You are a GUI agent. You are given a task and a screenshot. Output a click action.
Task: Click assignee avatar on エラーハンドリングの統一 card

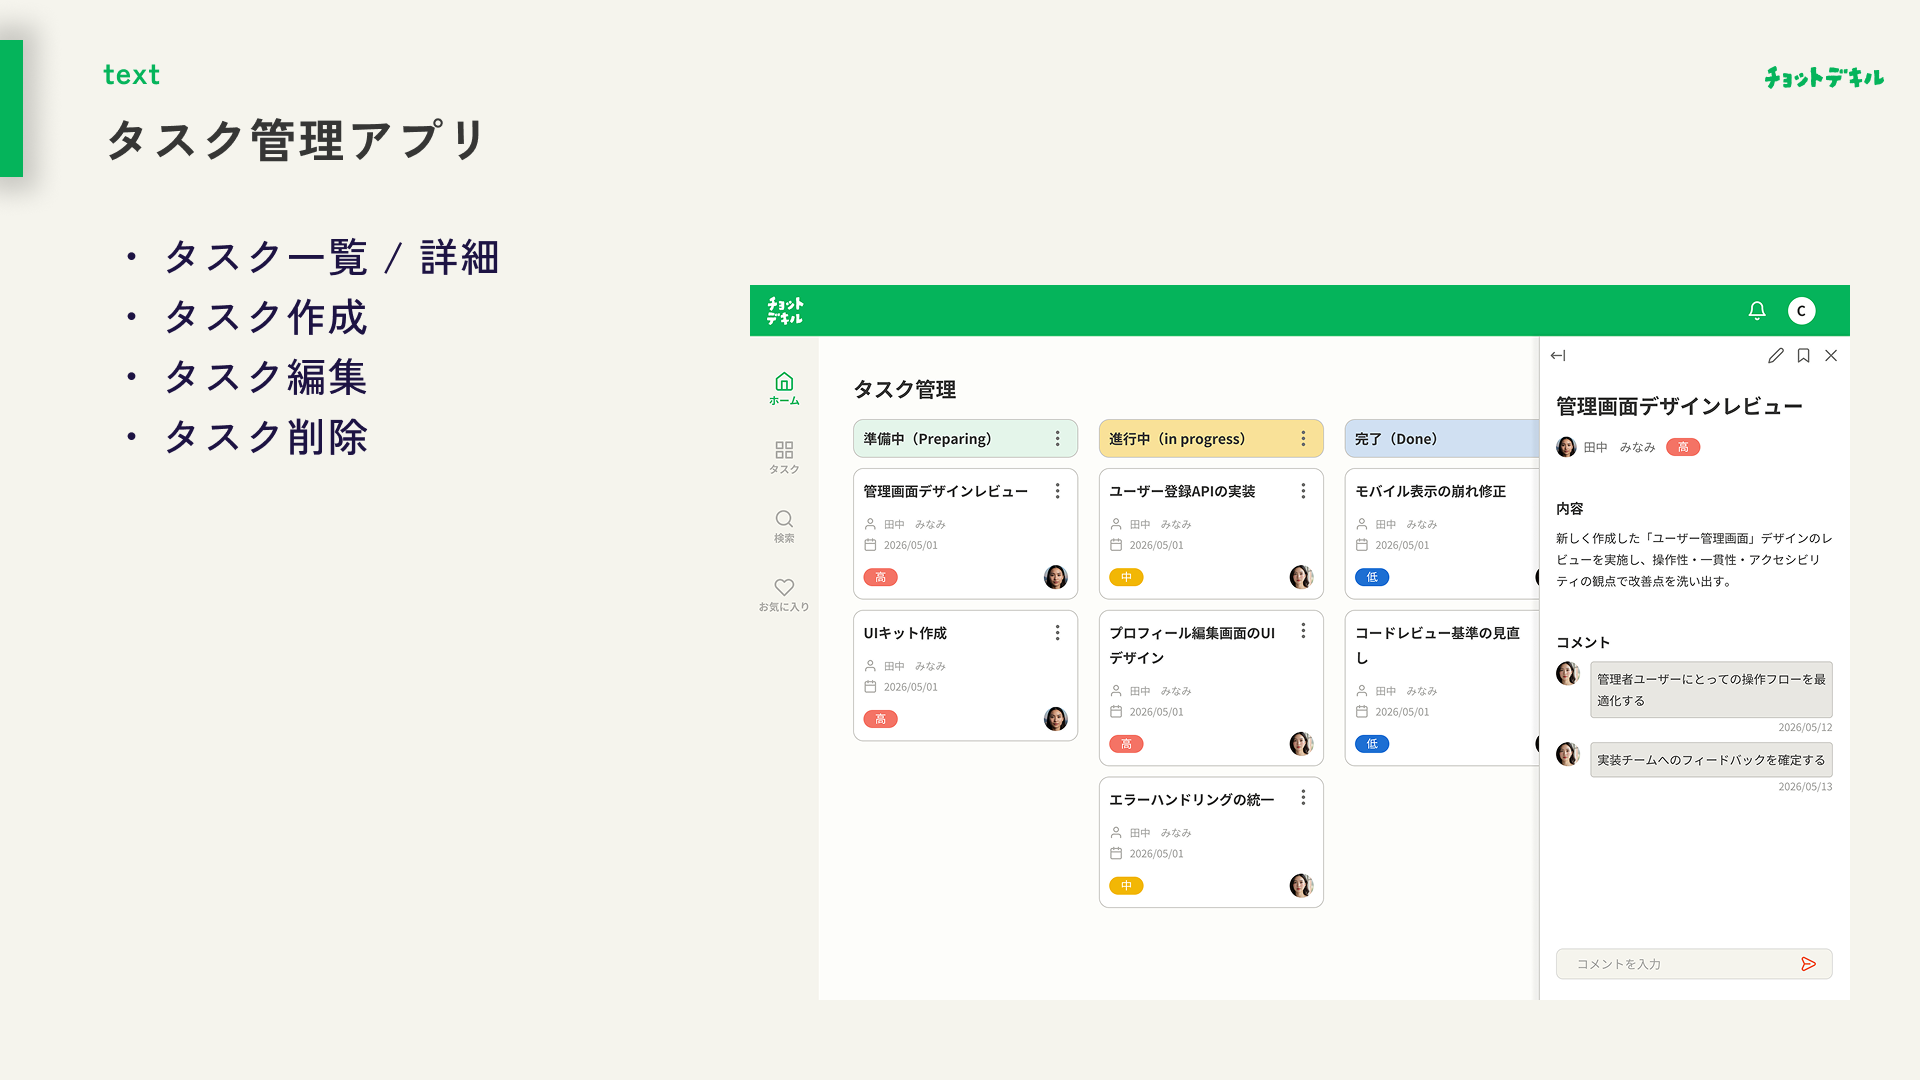[1301, 885]
